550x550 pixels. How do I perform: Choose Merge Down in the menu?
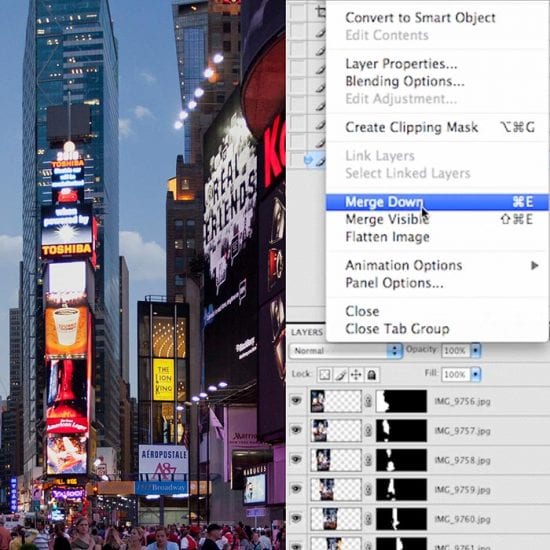(437, 202)
